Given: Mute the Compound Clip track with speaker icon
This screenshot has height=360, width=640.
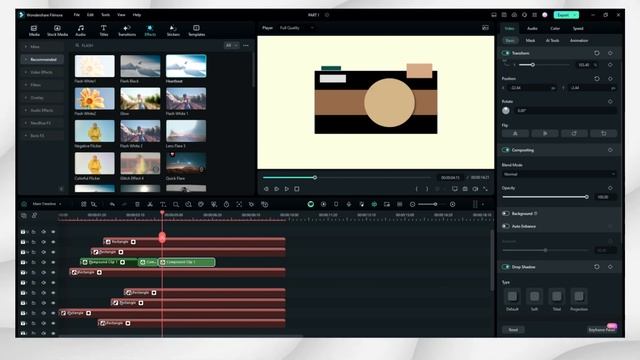Looking at the screenshot, I should pyautogui.click(x=43, y=262).
